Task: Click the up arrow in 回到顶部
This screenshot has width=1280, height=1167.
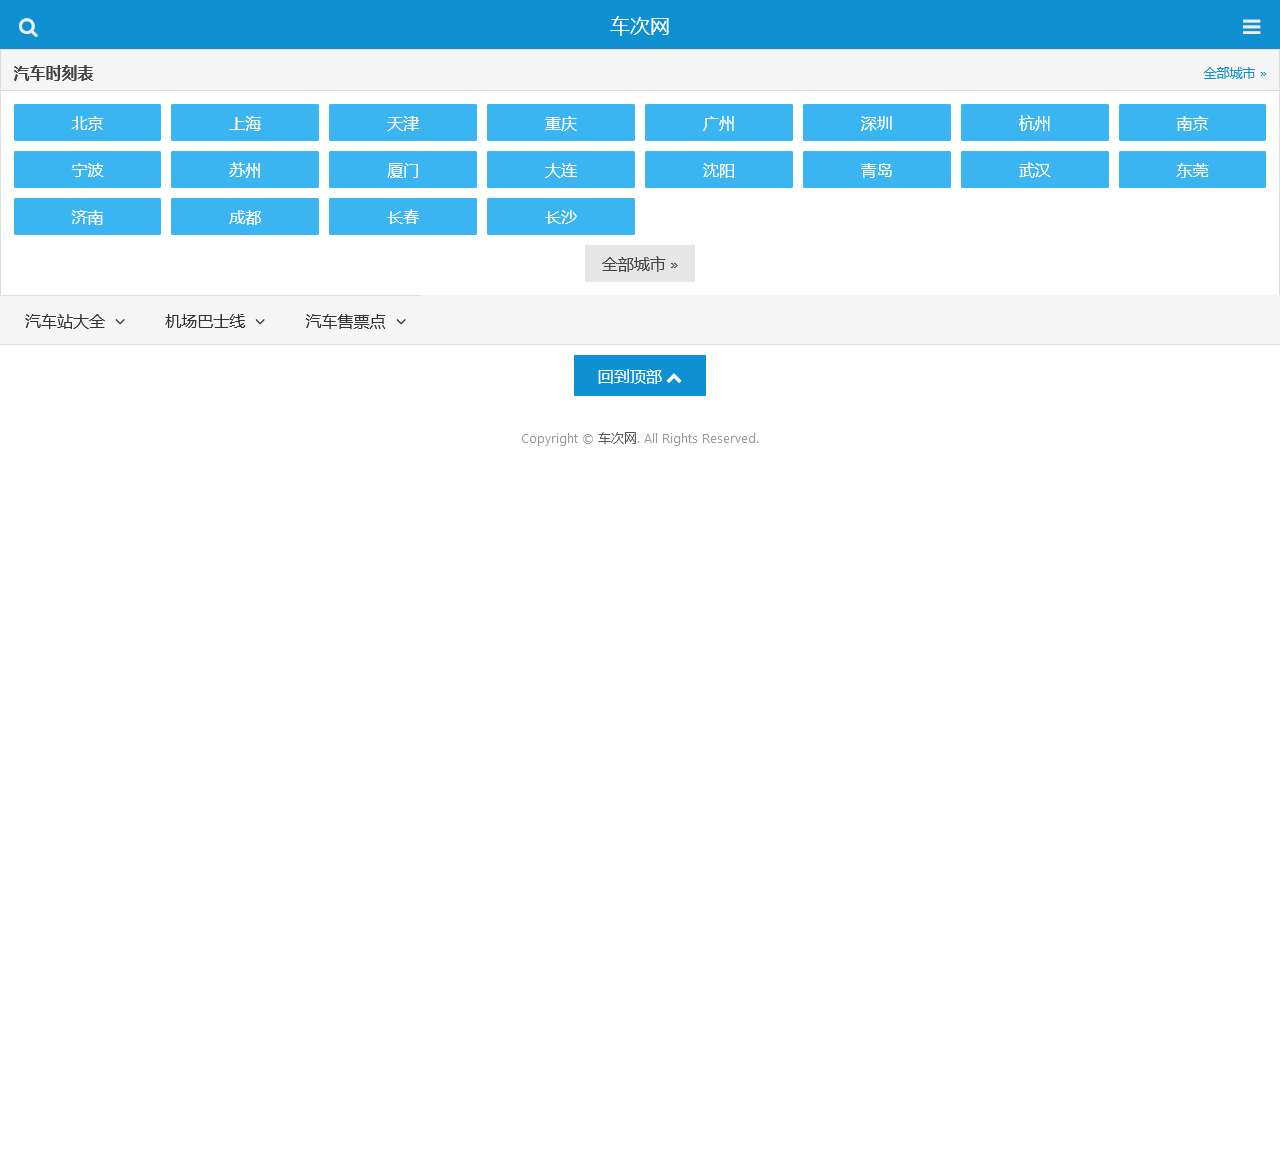Action: click(x=674, y=377)
